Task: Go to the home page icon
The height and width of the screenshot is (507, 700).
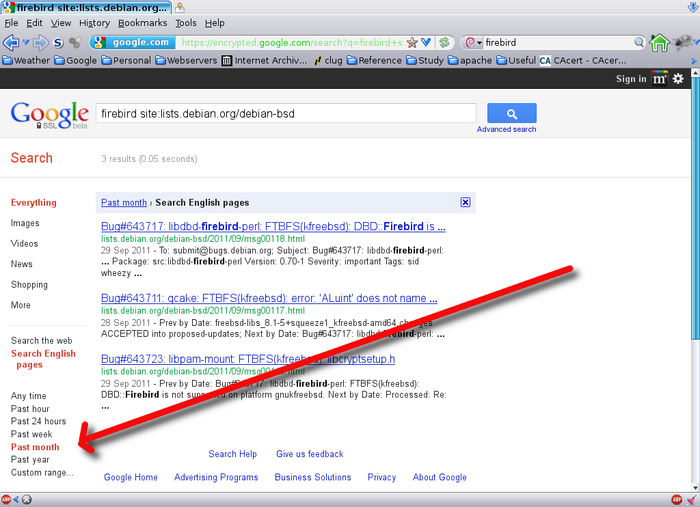Action: (659, 43)
